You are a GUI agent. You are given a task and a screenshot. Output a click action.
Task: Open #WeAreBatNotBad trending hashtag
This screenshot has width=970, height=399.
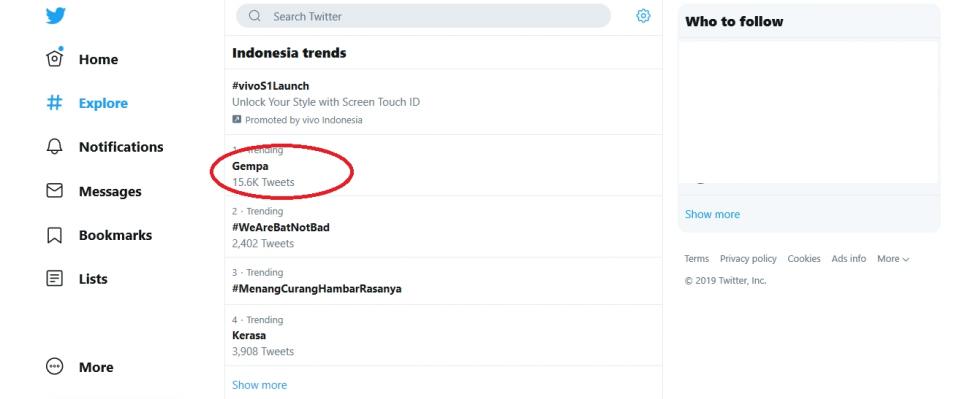coord(443,227)
